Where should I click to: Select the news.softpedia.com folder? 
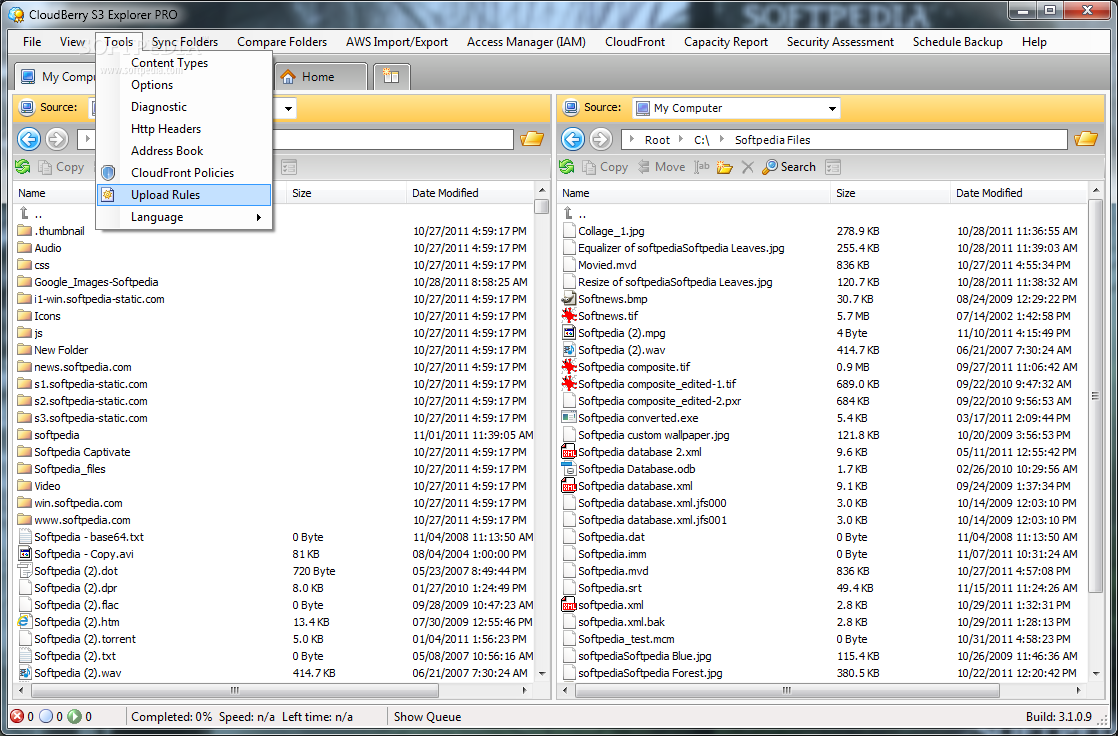coord(83,367)
